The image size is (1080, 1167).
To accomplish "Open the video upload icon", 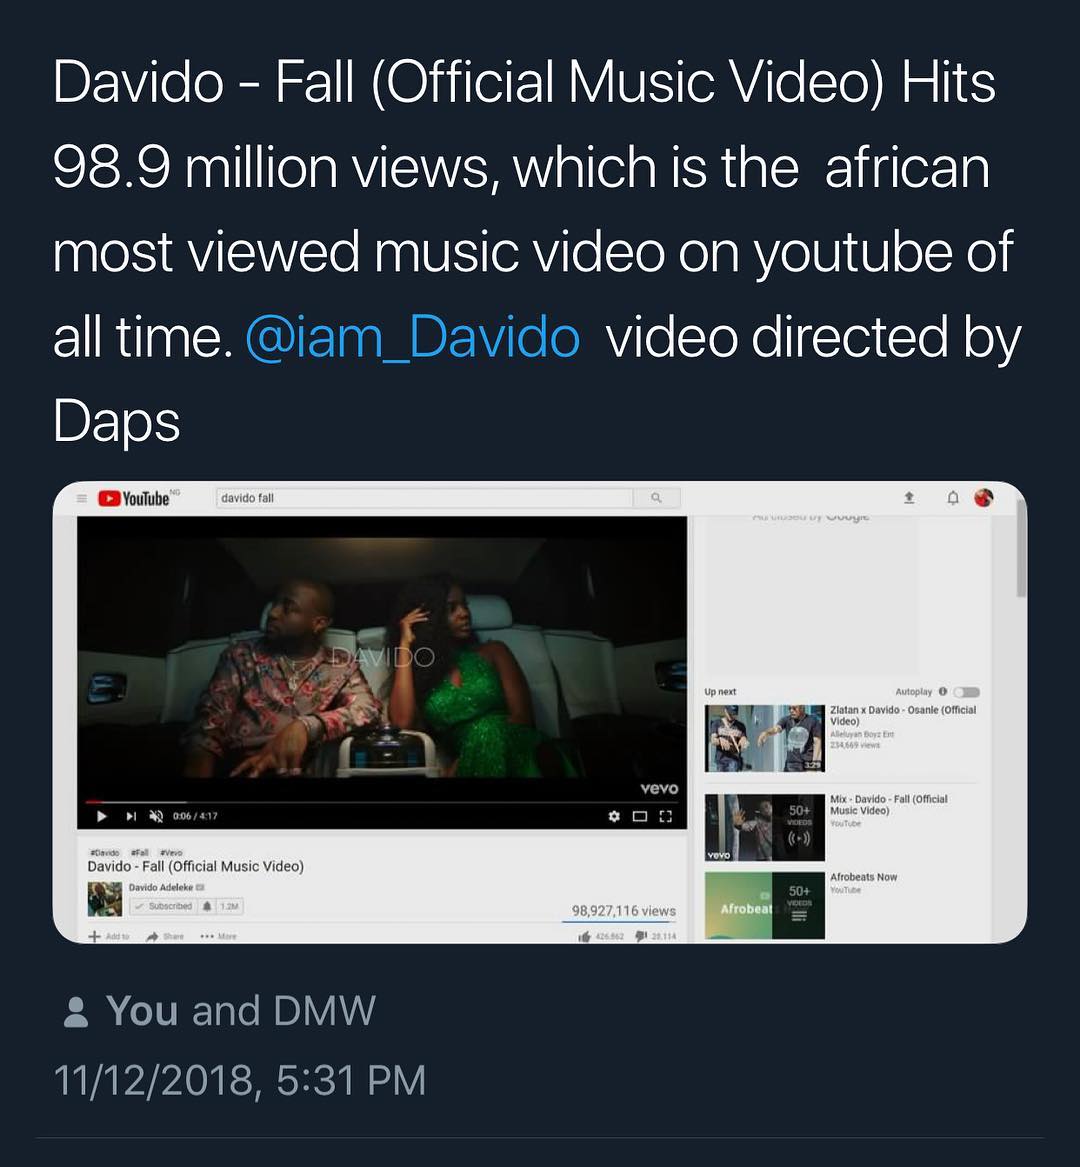I will 909,497.
